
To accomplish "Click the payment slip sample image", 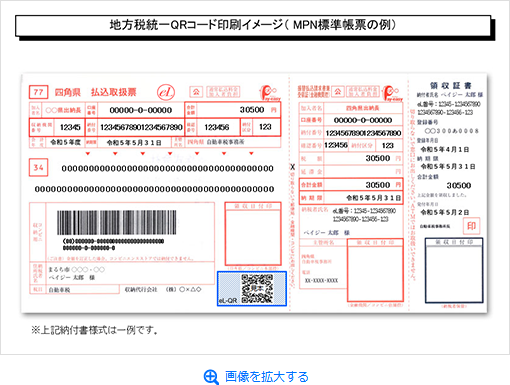I will tap(254, 193).
